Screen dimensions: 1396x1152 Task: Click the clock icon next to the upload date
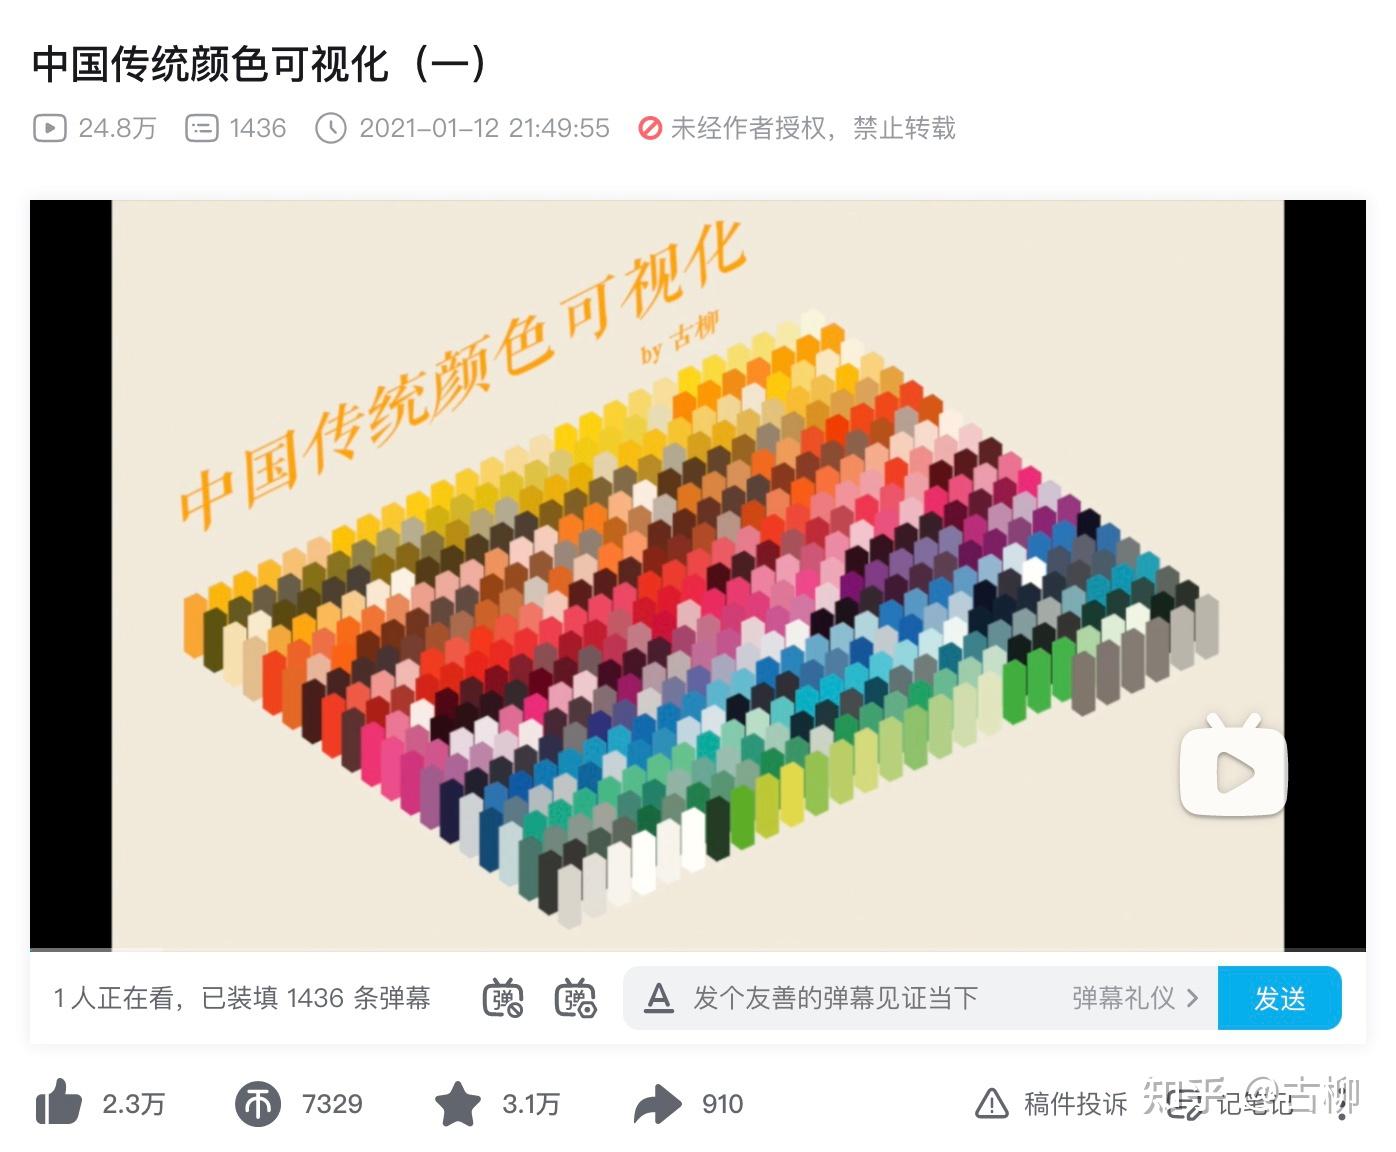click(x=331, y=128)
